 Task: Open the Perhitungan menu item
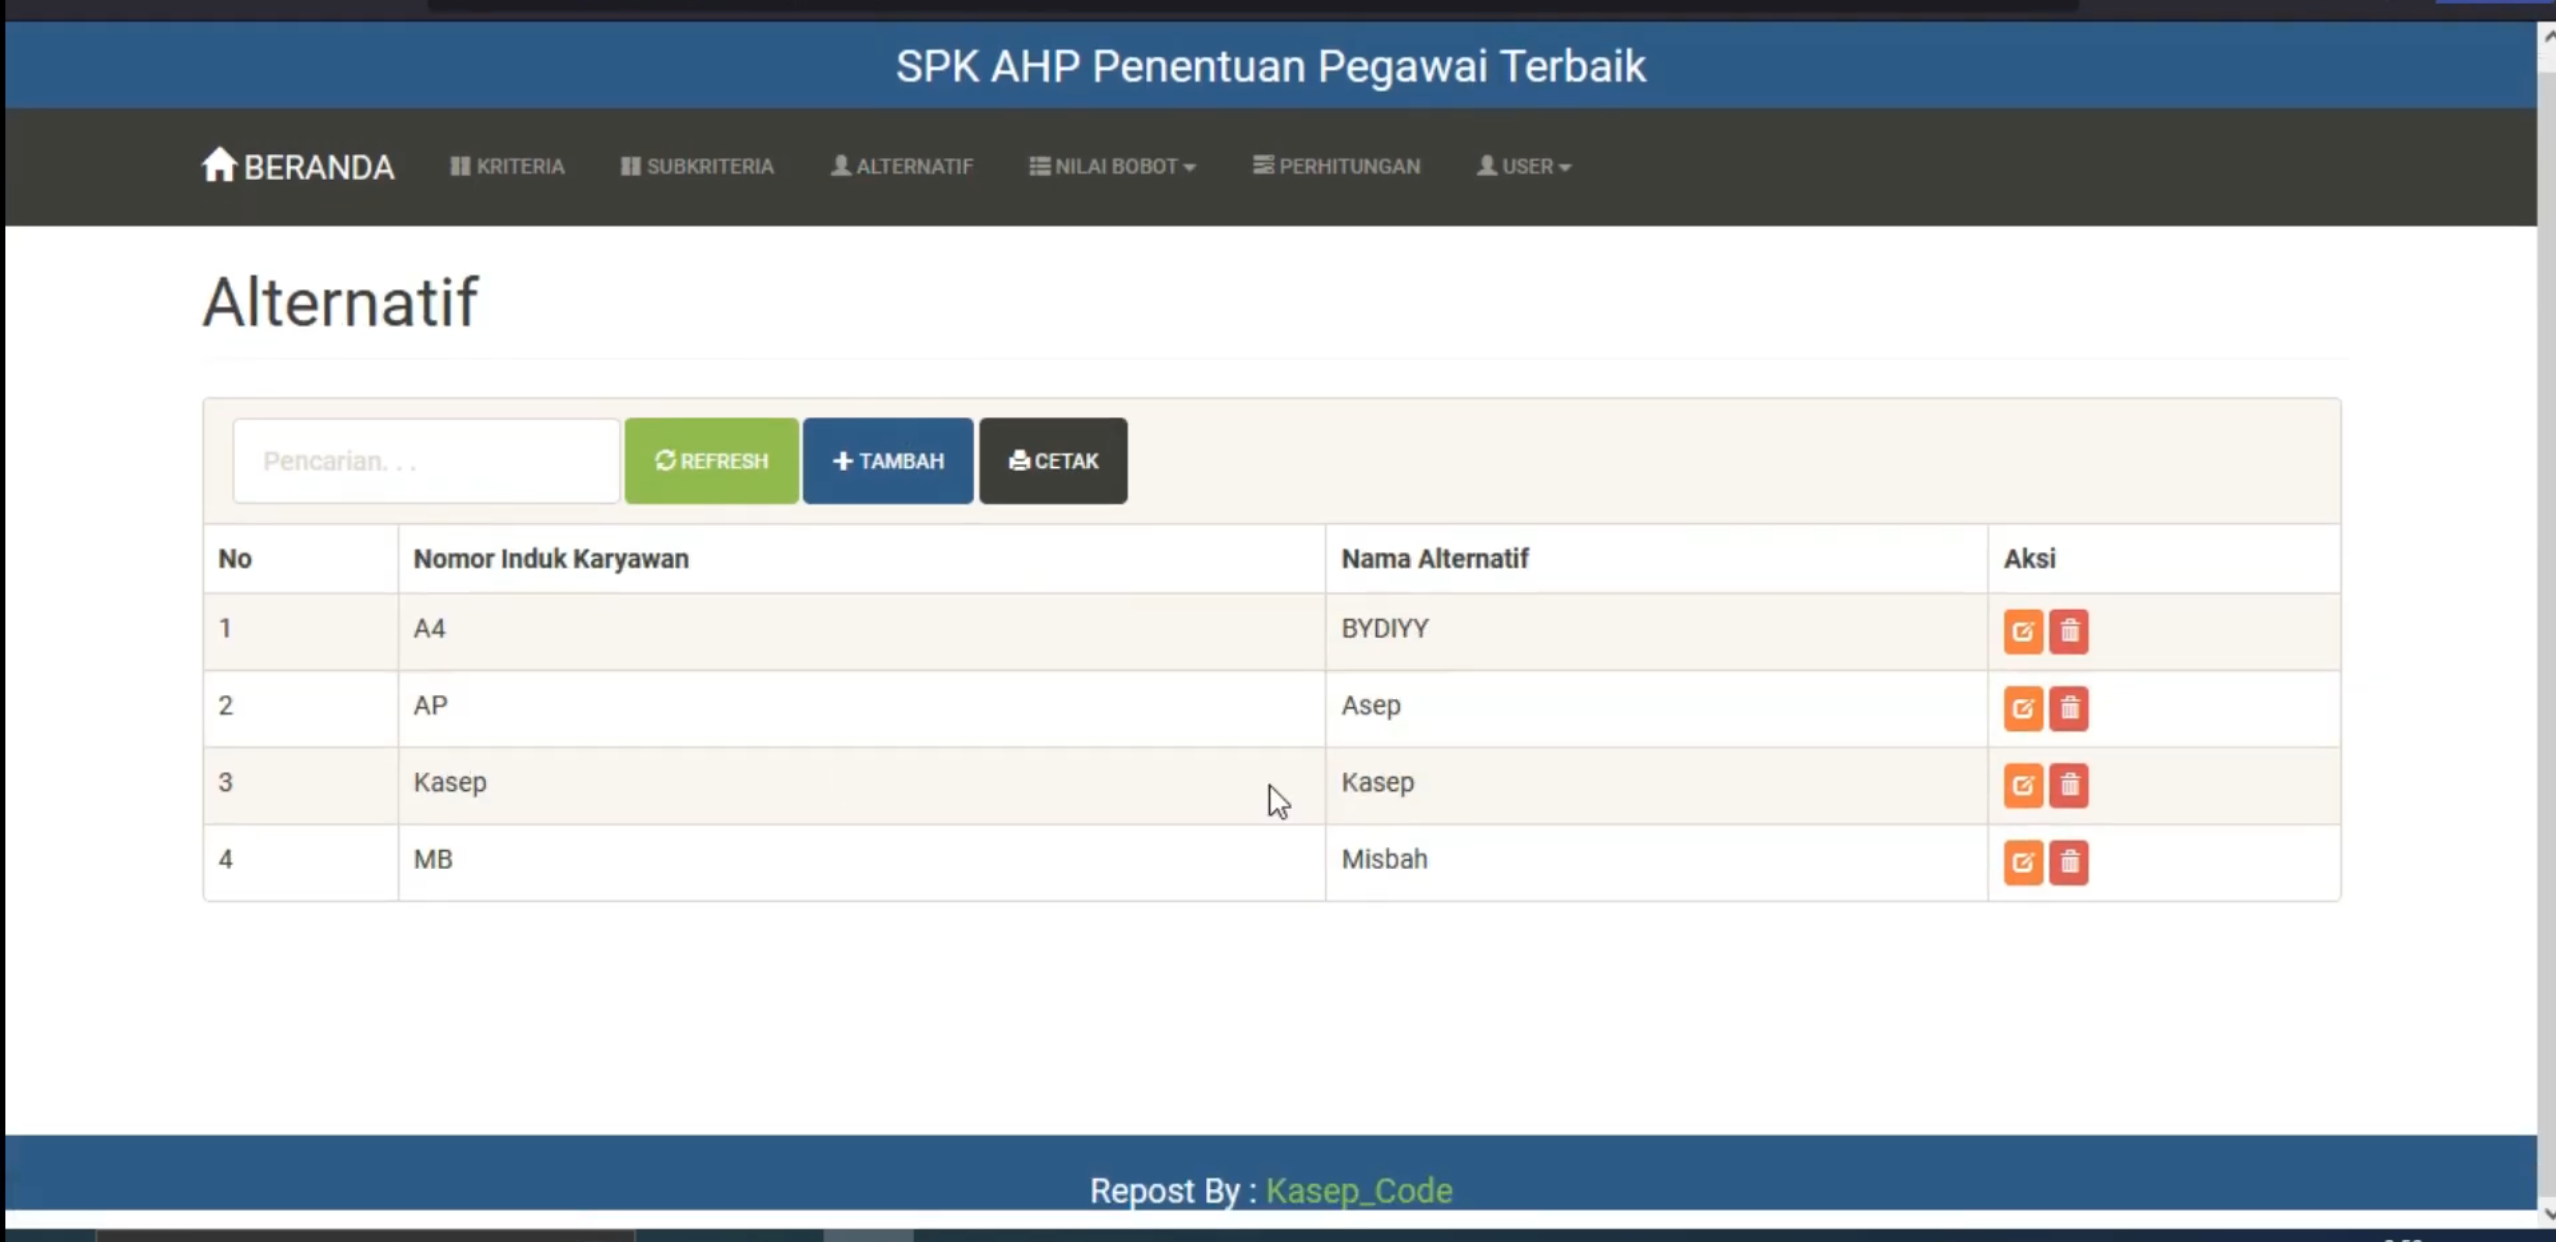click(1336, 166)
